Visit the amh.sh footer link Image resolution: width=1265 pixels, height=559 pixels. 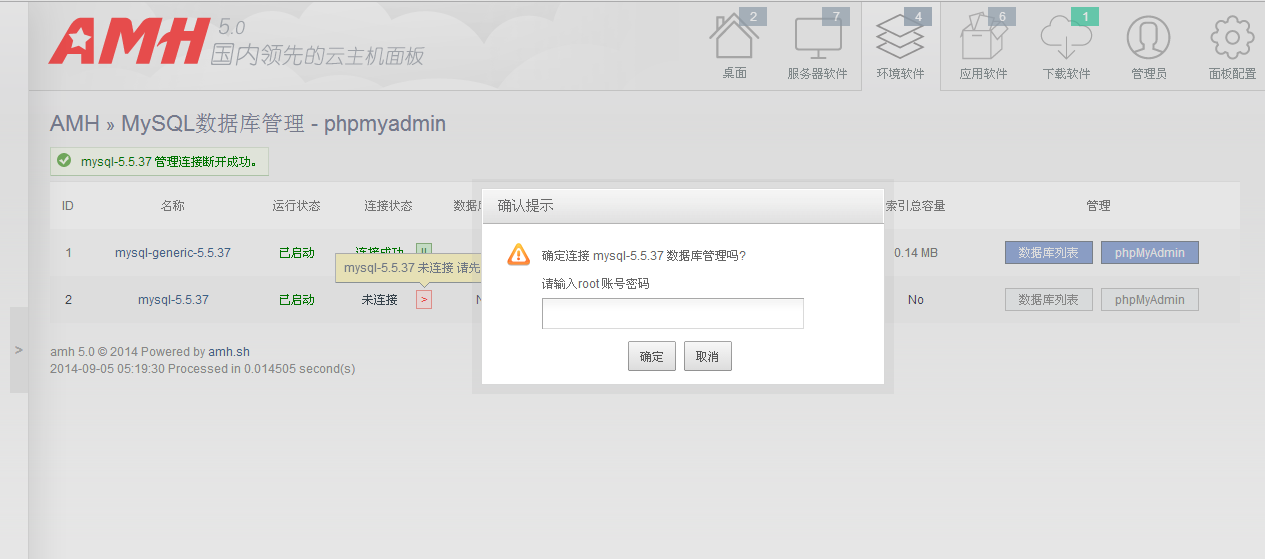point(229,352)
